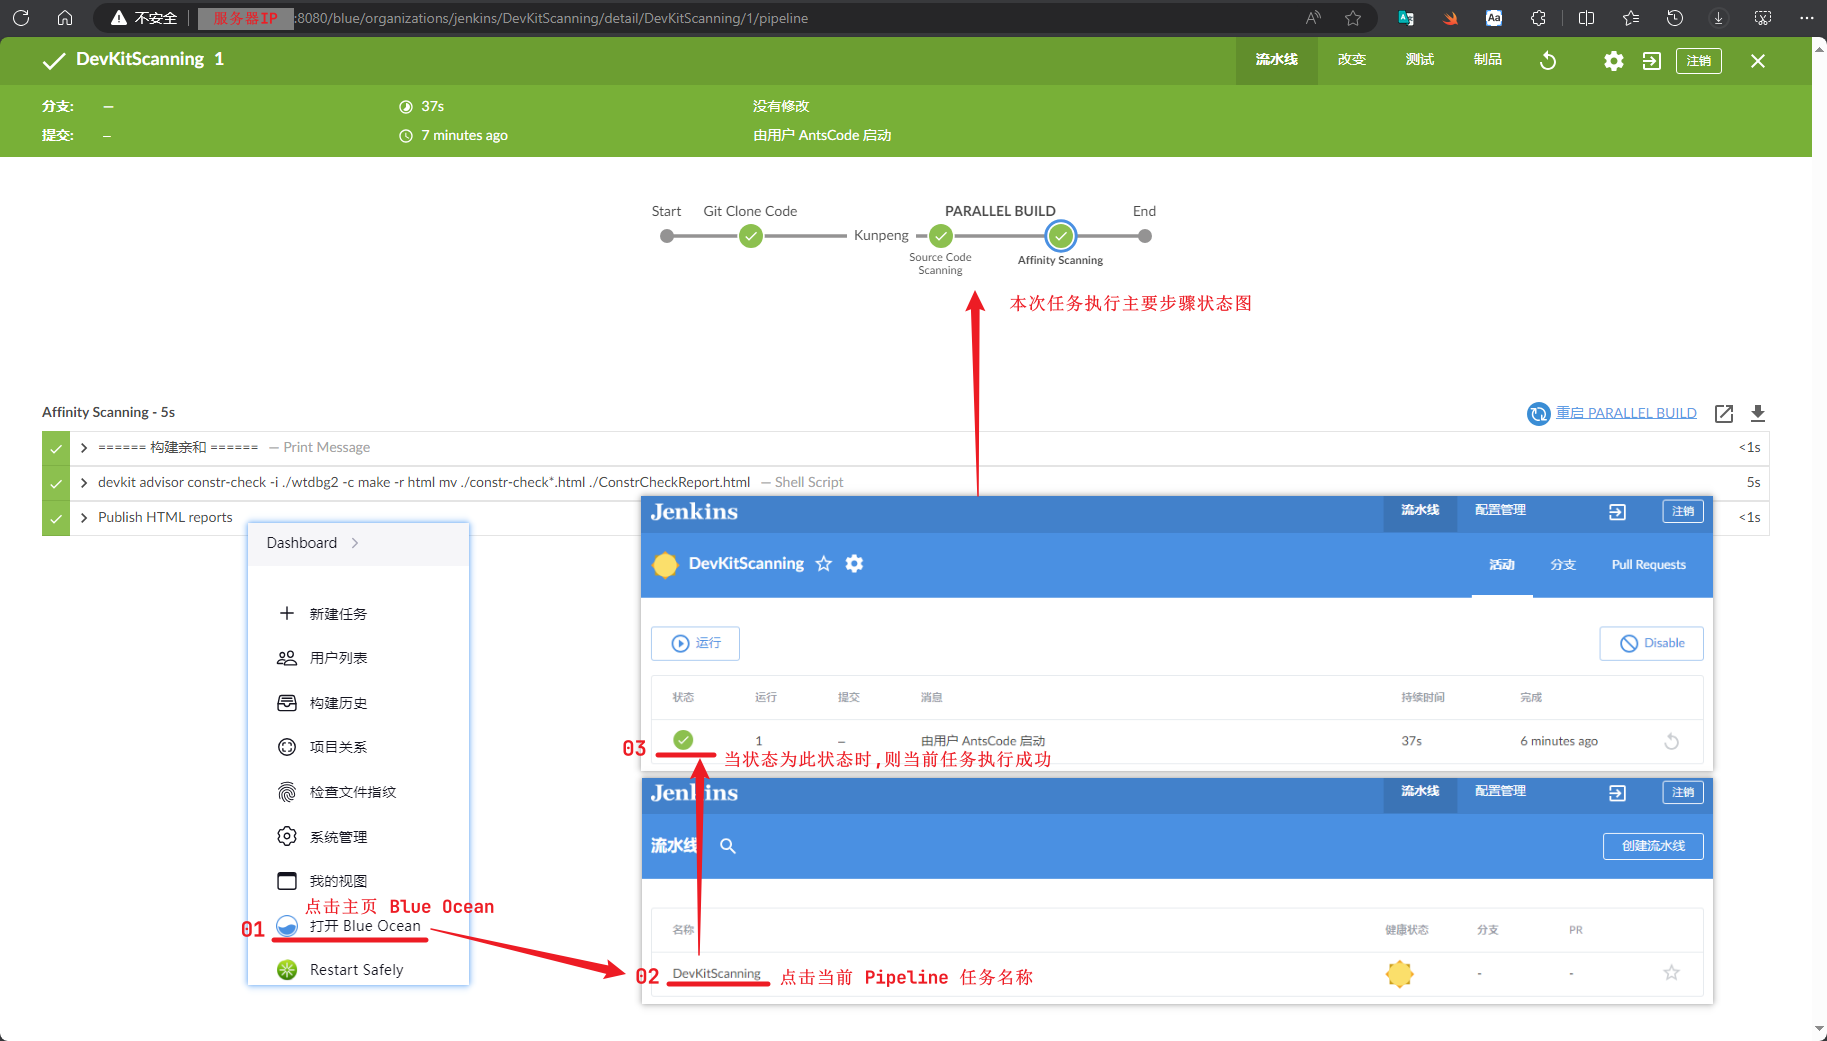Open 我的视图 in sidebar menu
Screen dimensions: 1827x1041
[x=323, y=881]
